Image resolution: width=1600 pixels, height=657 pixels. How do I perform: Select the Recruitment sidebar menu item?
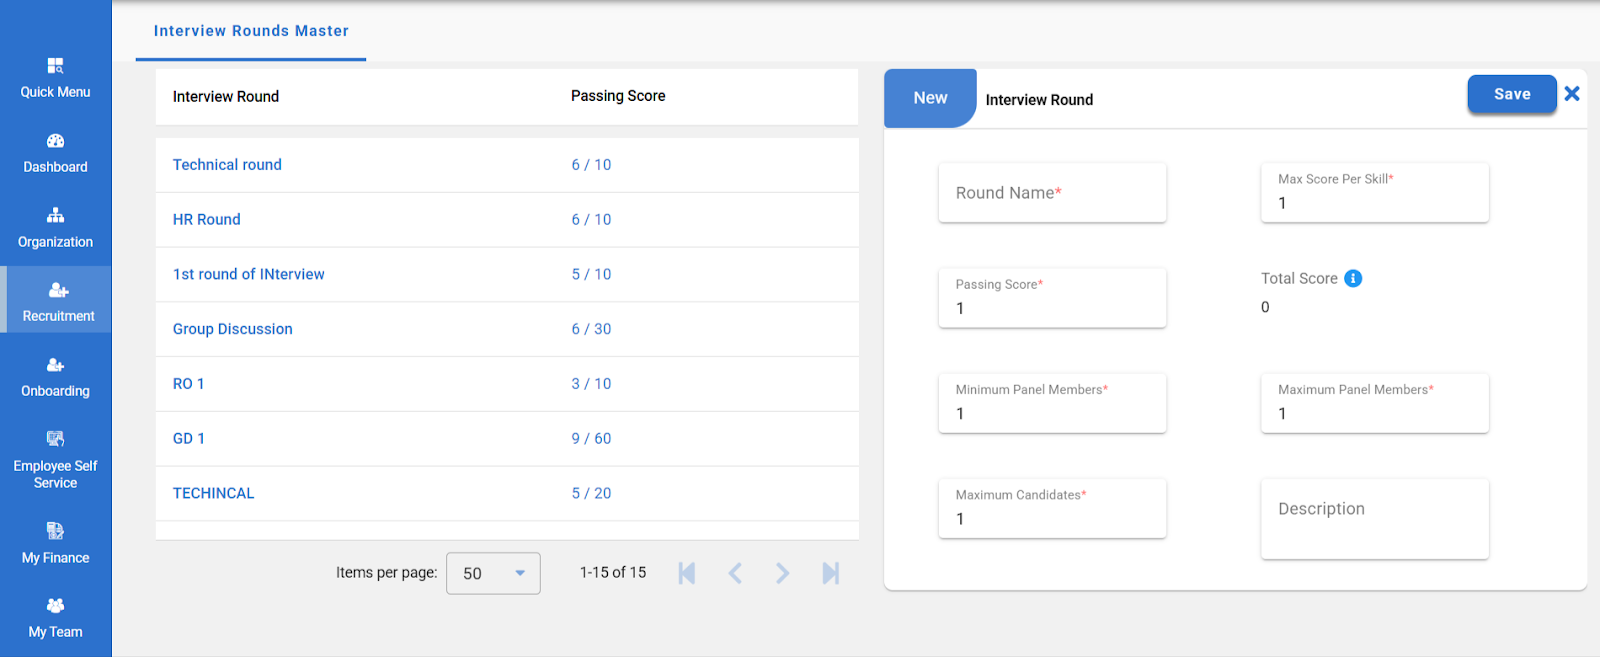[x=57, y=300]
